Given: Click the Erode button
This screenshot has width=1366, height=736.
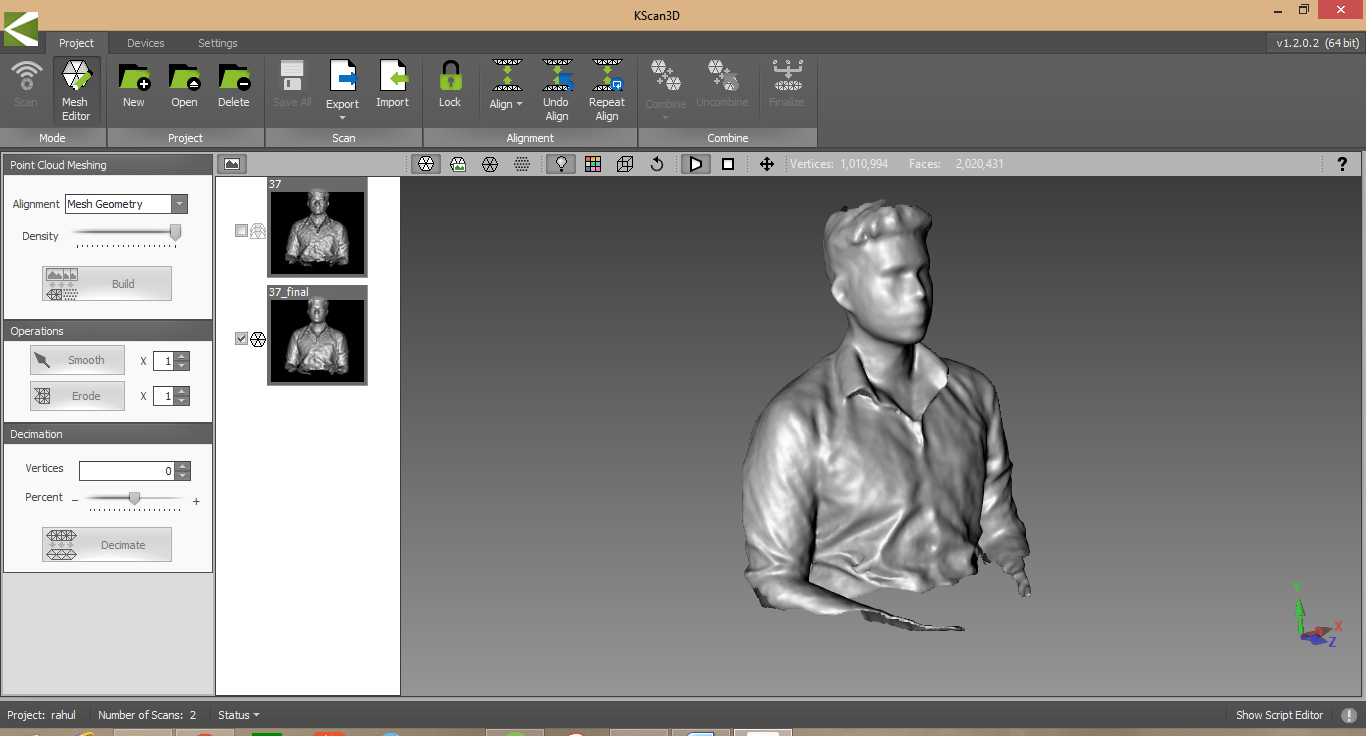Looking at the screenshot, I should click(78, 396).
